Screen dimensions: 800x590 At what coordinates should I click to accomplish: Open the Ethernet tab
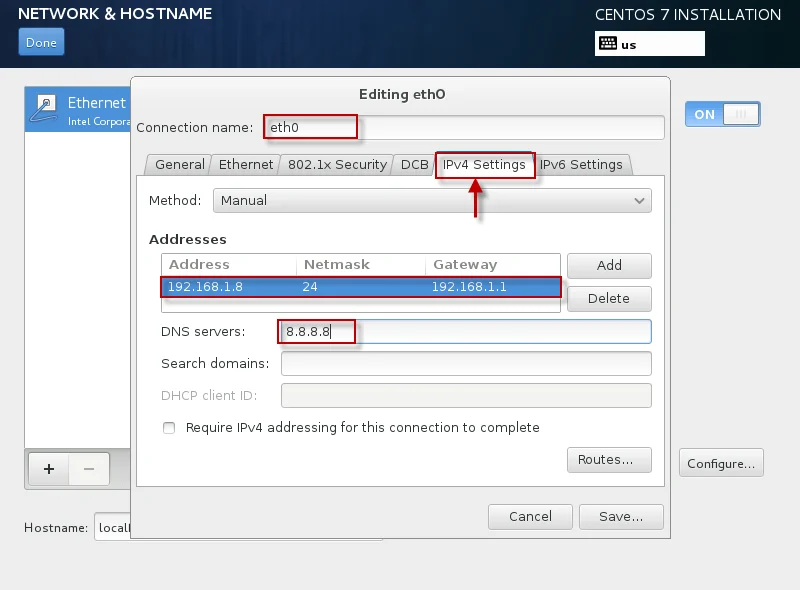pyautogui.click(x=246, y=165)
